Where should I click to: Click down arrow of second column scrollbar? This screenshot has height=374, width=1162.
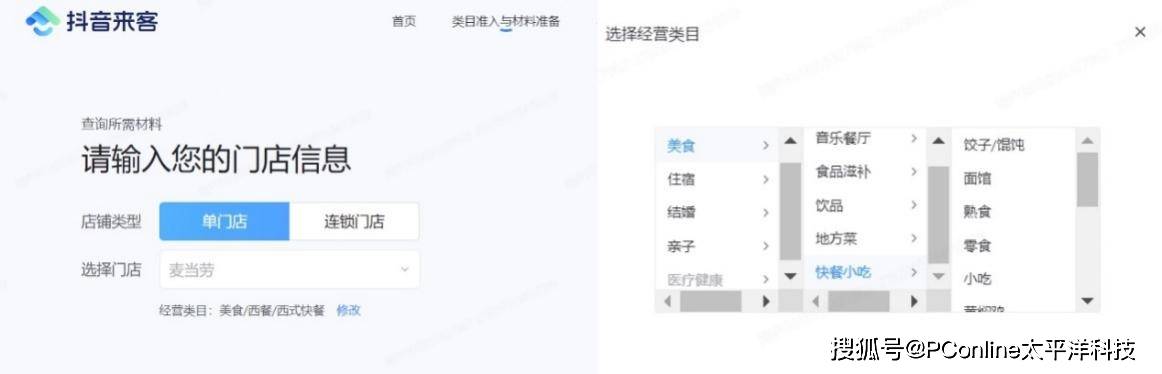[939, 276]
